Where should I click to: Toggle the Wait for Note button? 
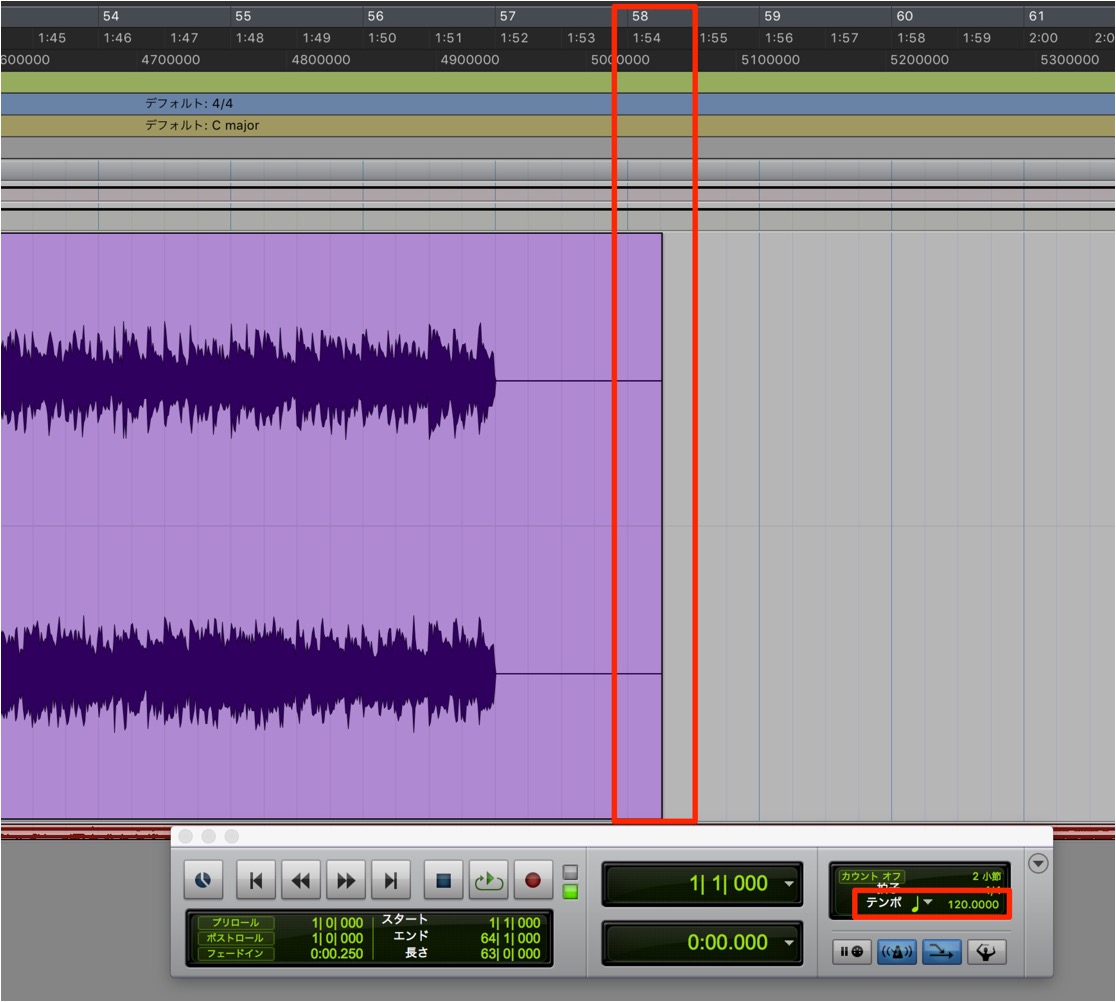tap(852, 951)
